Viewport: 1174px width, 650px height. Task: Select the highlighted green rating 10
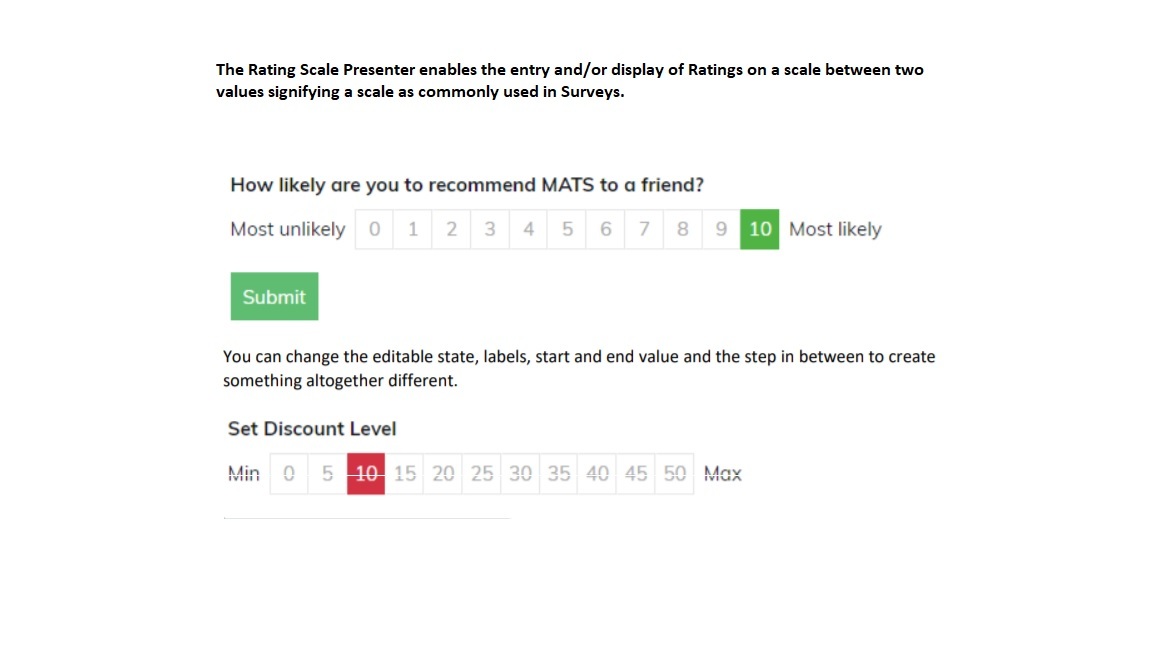(x=760, y=229)
